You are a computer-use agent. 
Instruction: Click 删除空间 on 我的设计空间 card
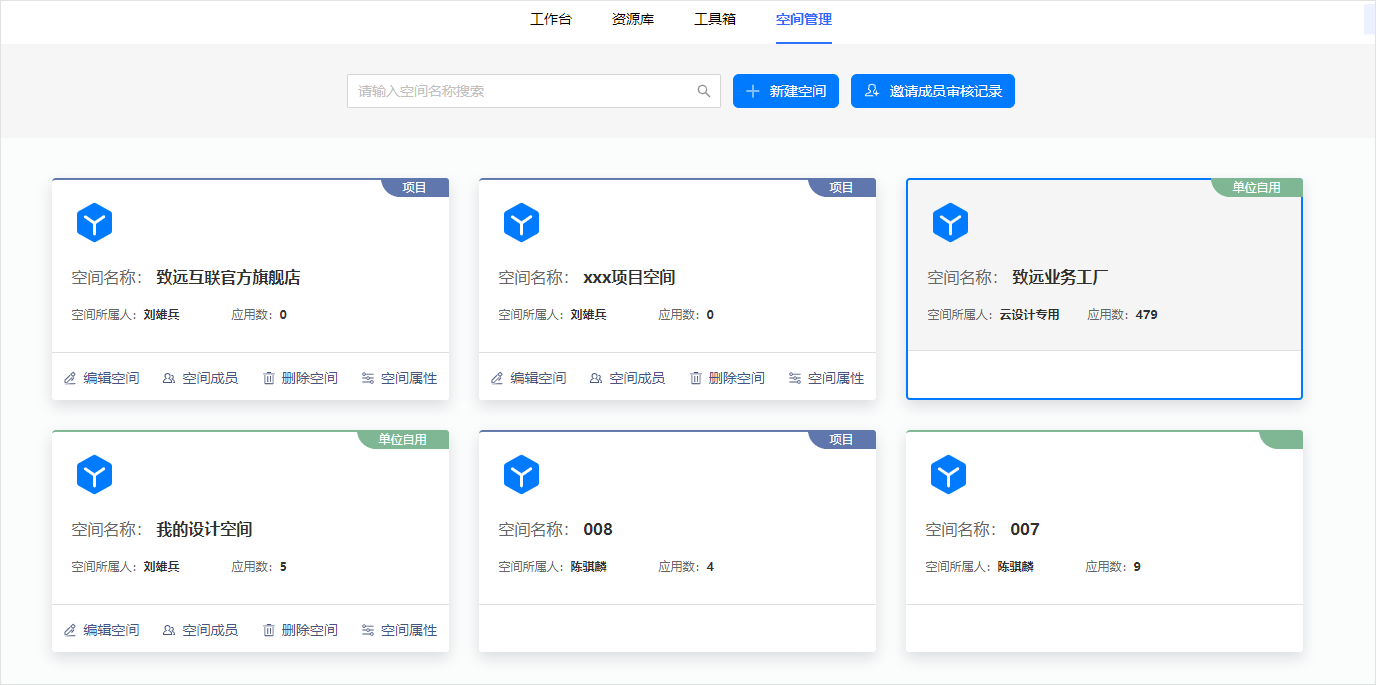pos(300,630)
